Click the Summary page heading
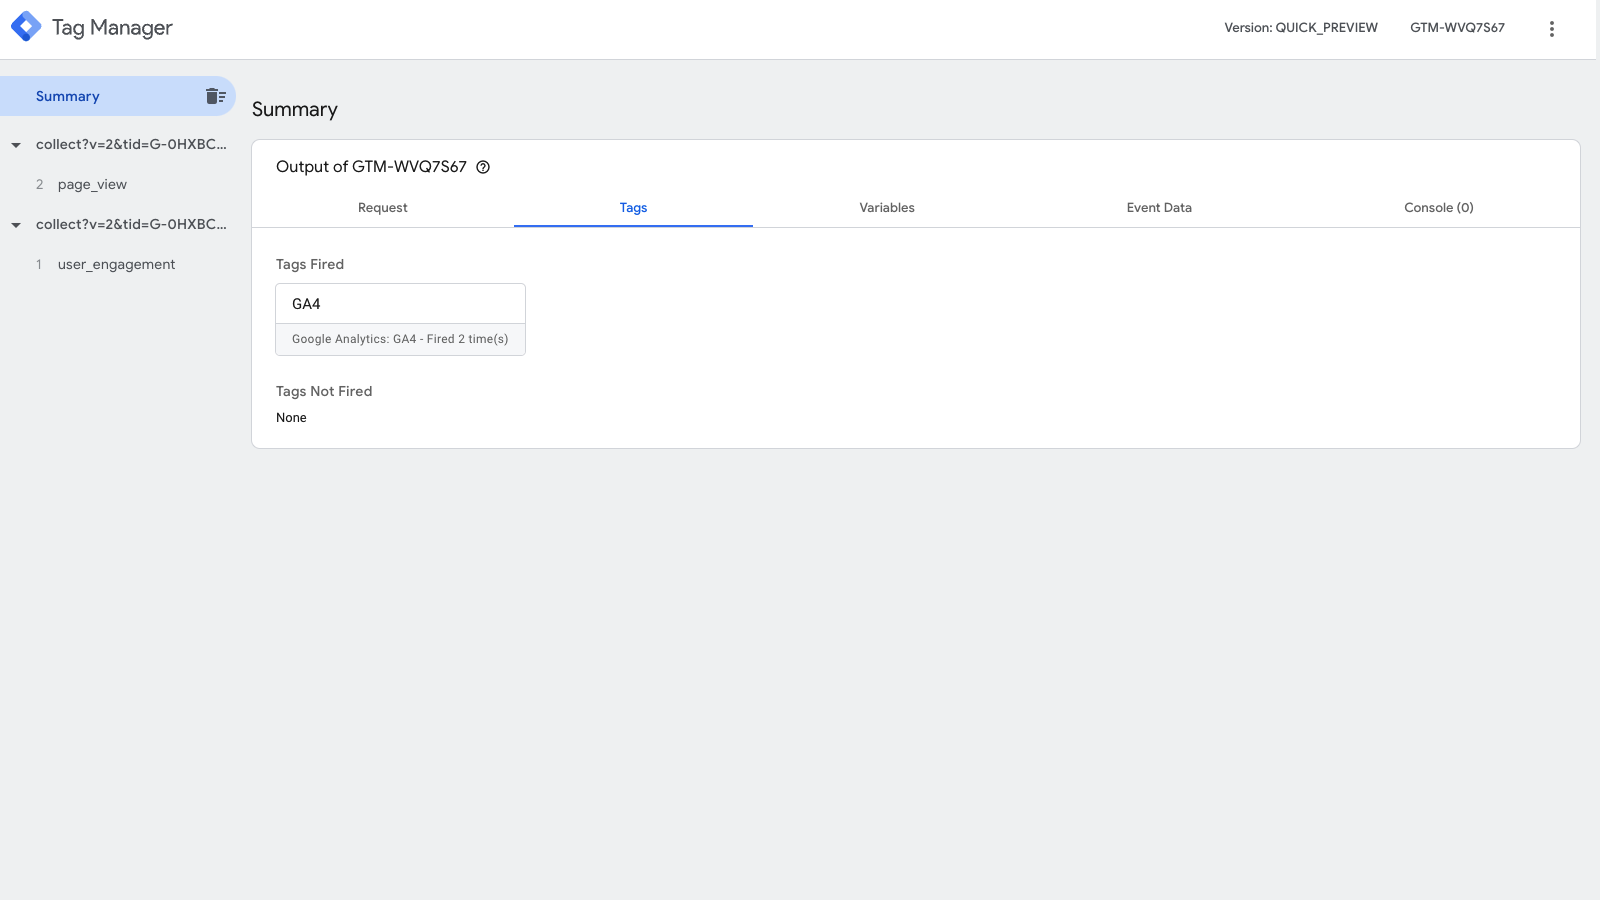Image resolution: width=1600 pixels, height=900 pixels. (x=295, y=110)
